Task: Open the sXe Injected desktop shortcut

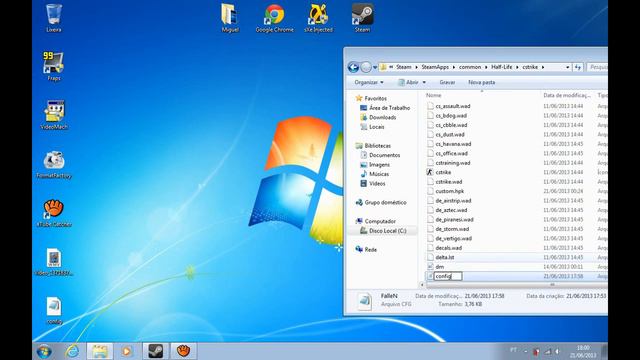Action: coord(318,18)
